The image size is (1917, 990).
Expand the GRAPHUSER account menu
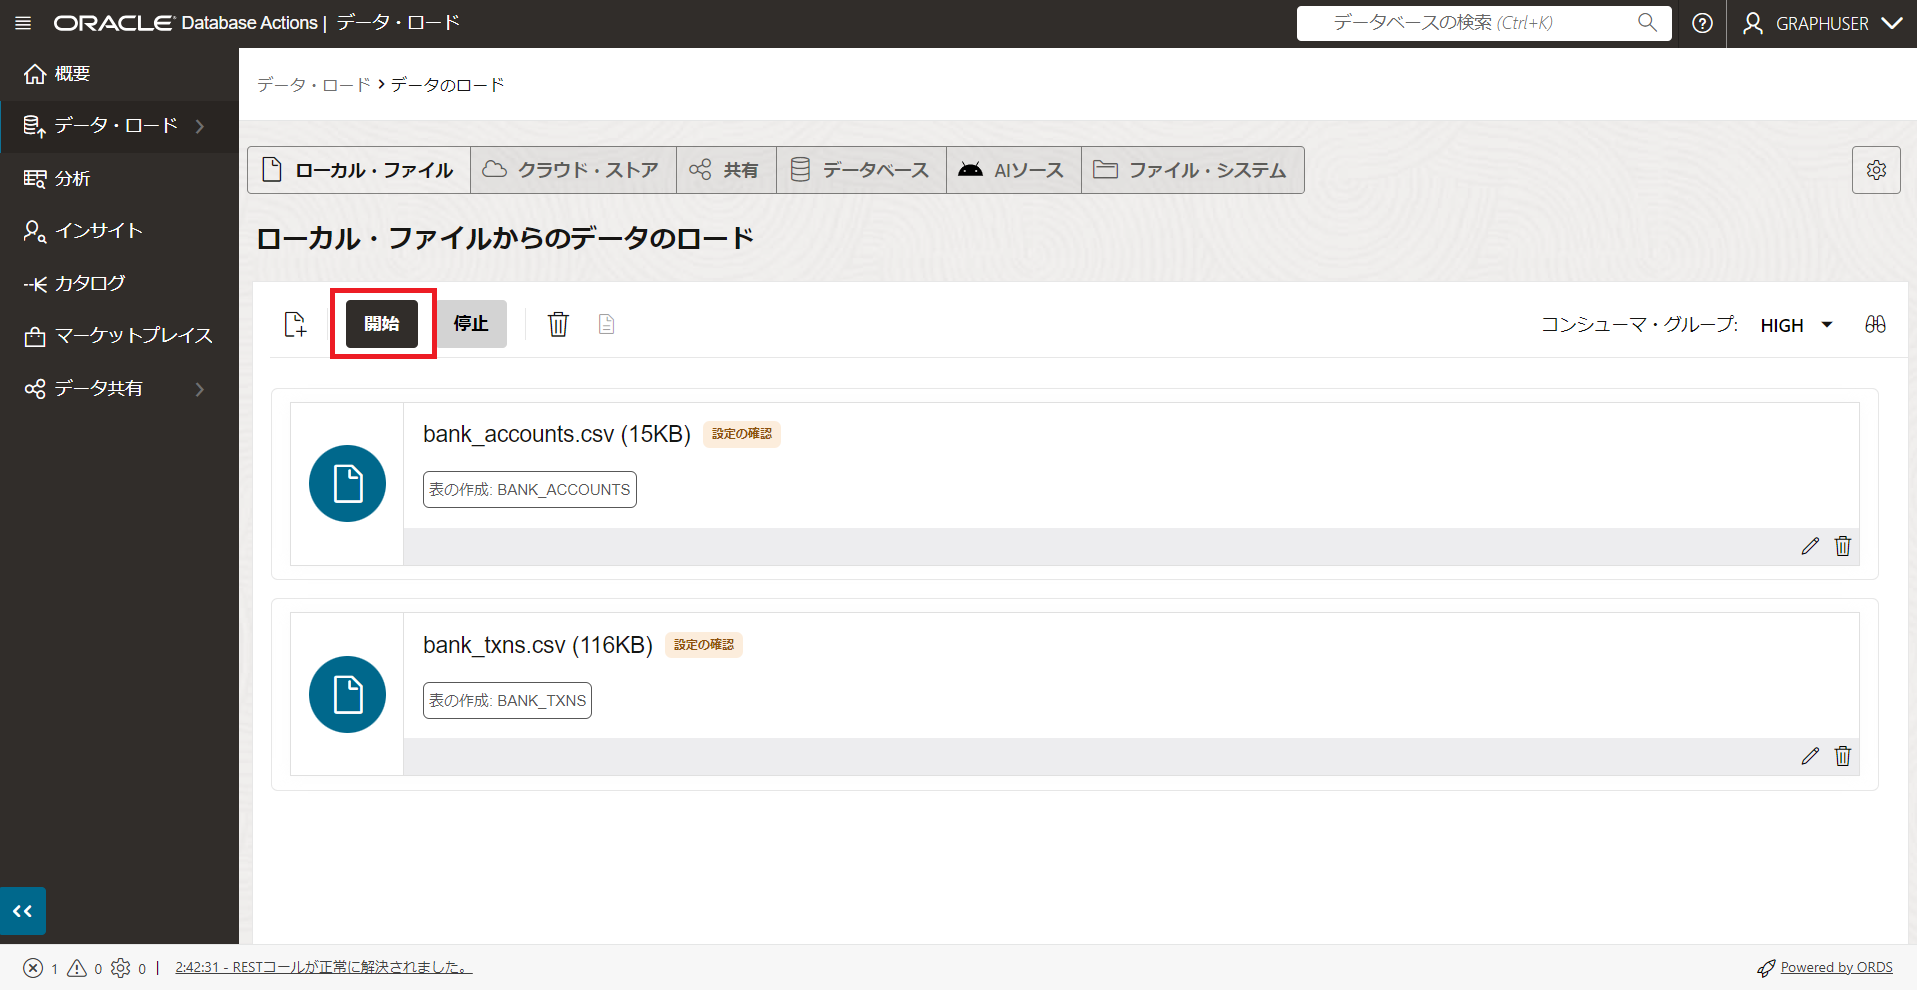click(1820, 23)
